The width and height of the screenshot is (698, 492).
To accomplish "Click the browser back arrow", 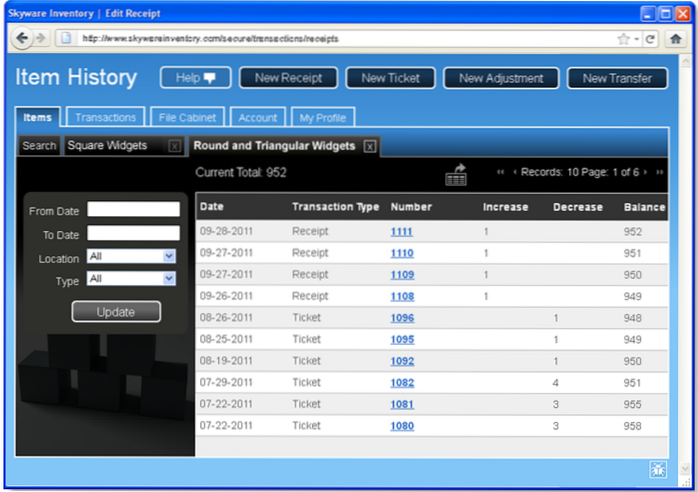I will 22,38.
